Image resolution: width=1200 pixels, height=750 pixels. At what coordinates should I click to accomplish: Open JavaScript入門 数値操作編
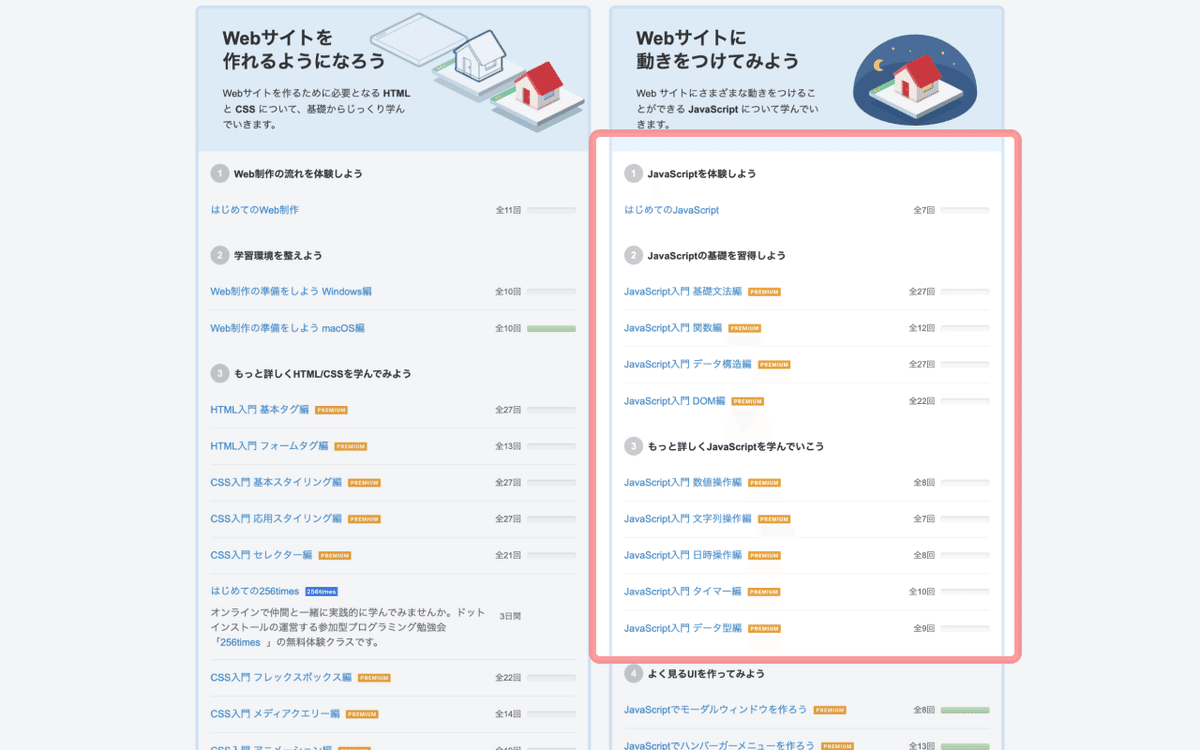click(x=683, y=482)
